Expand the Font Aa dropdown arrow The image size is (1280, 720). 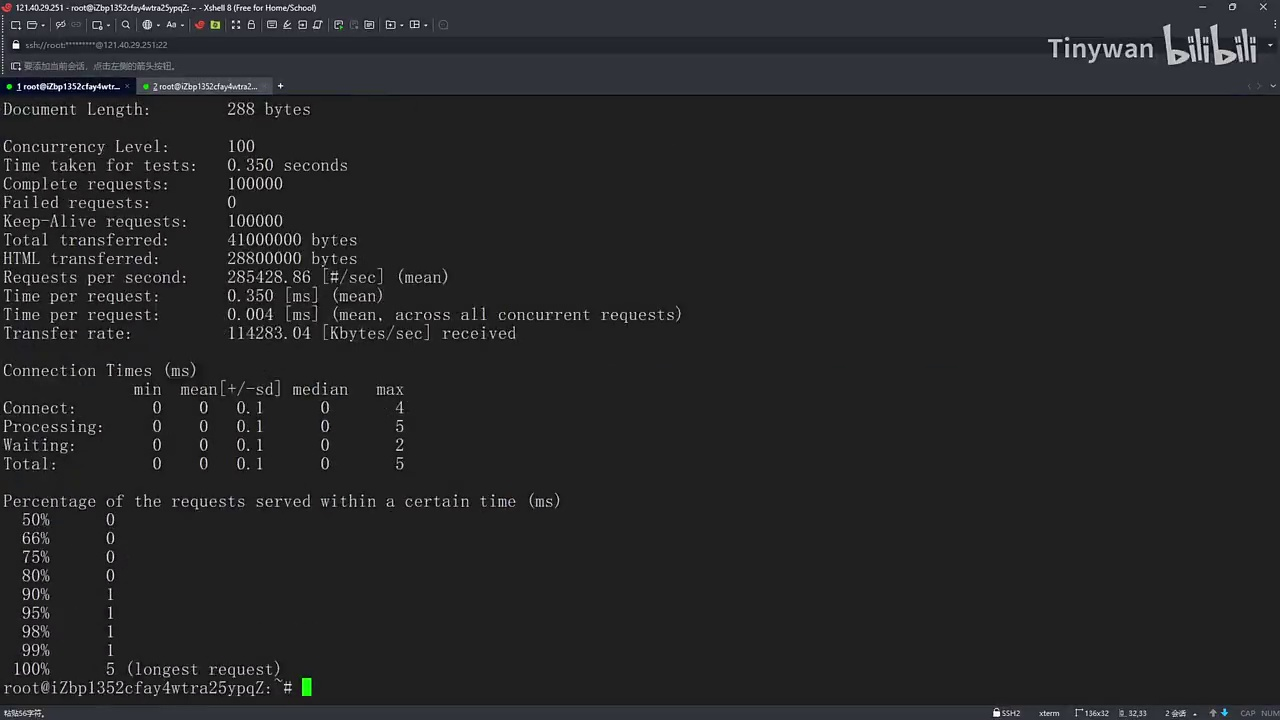pyautogui.click(x=182, y=25)
